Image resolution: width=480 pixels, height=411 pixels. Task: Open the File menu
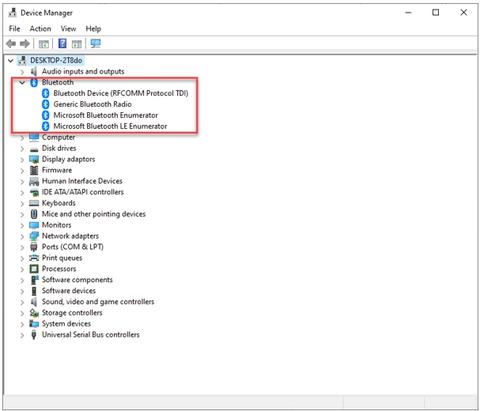(x=14, y=29)
